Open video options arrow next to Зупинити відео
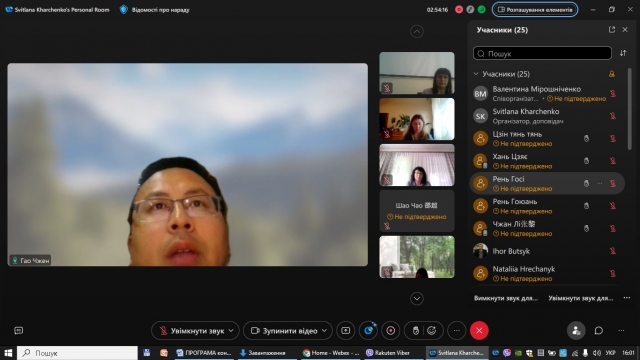The image size is (640, 360). (x=324, y=331)
